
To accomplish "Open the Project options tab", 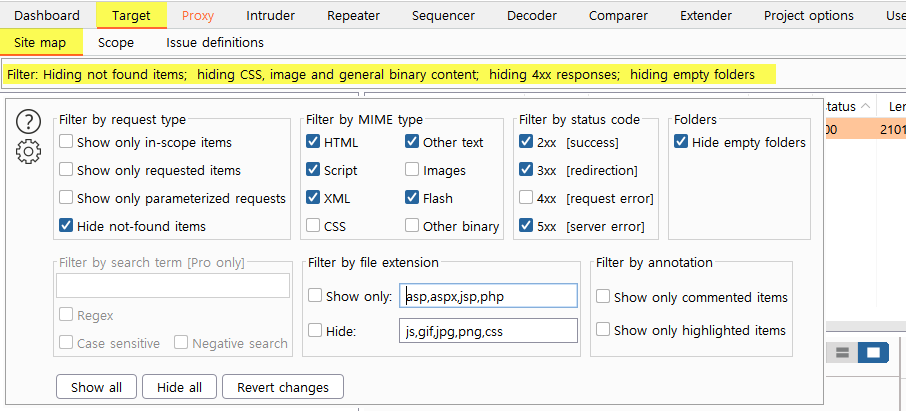I will point(809,16).
